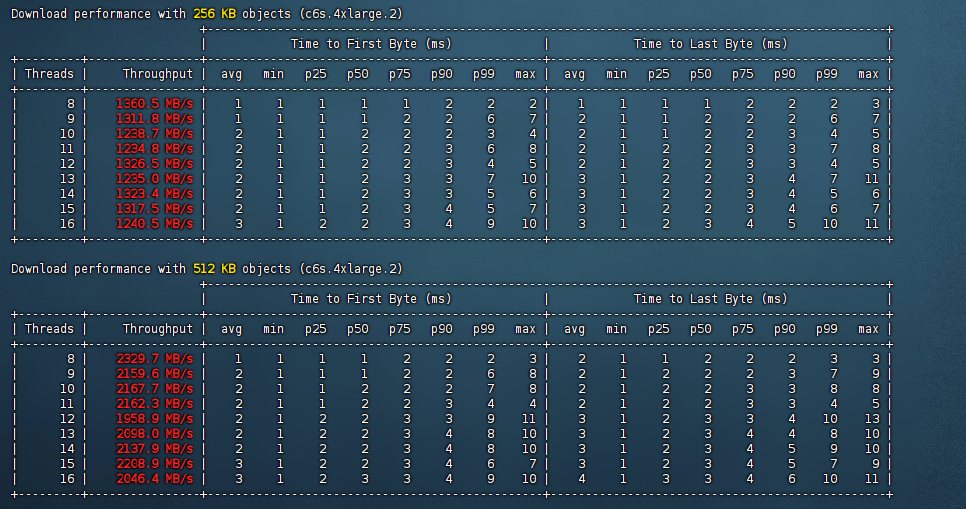Click the Threads header in the 512 KB table
Viewport: 966px width, 509px height.
(x=49, y=329)
